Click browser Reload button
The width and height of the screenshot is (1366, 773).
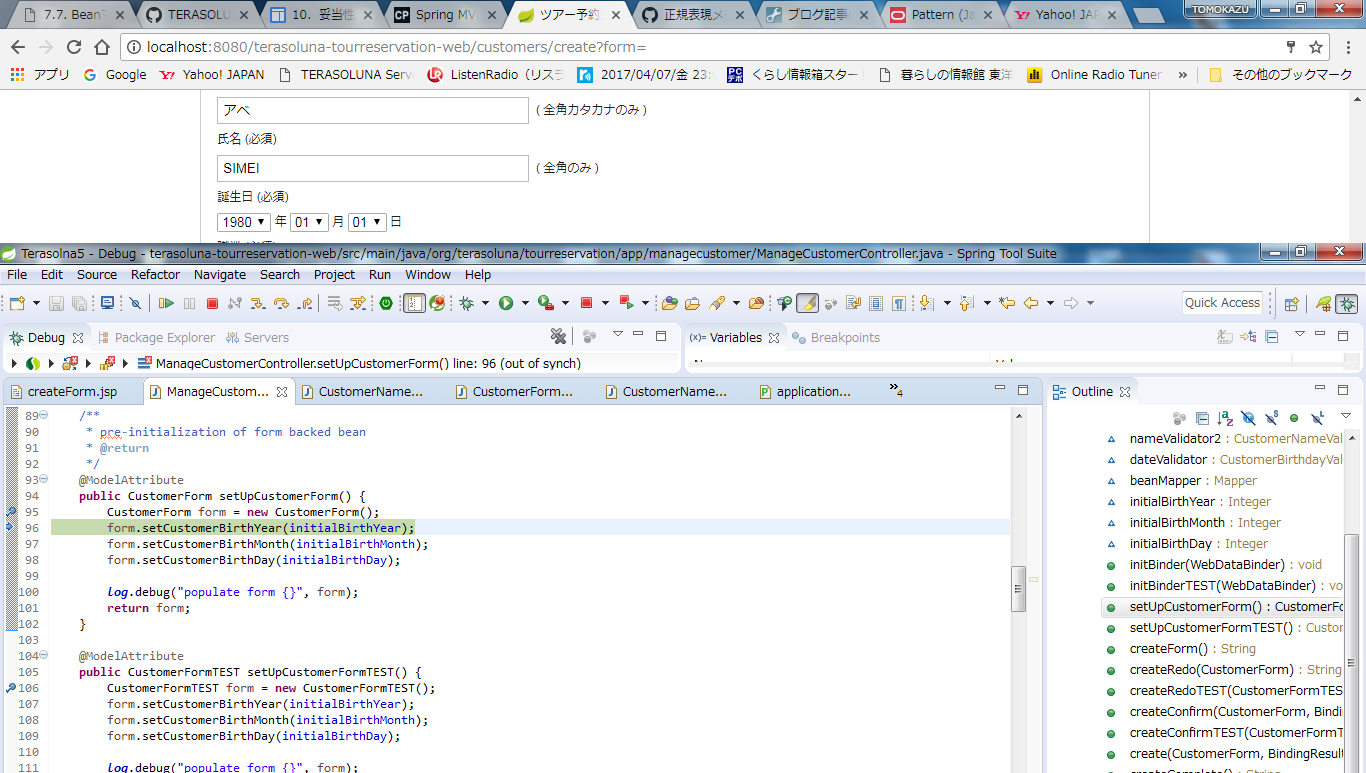pos(74,47)
